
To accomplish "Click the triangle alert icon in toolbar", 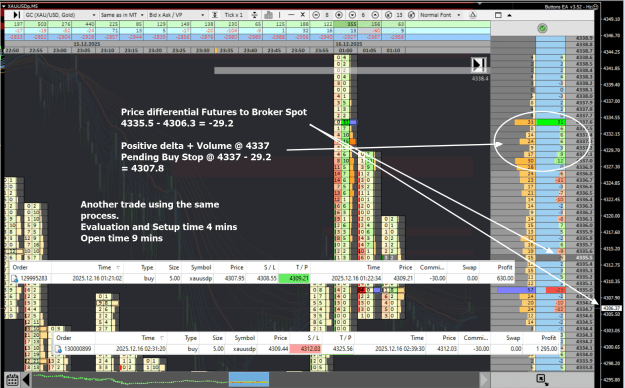I will pos(473,15).
